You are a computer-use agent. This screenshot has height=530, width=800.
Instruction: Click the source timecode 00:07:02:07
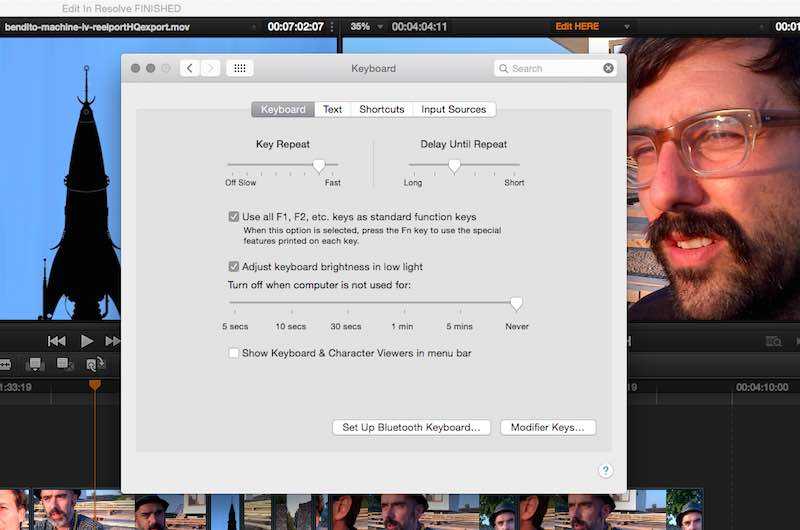click(295, 27)
